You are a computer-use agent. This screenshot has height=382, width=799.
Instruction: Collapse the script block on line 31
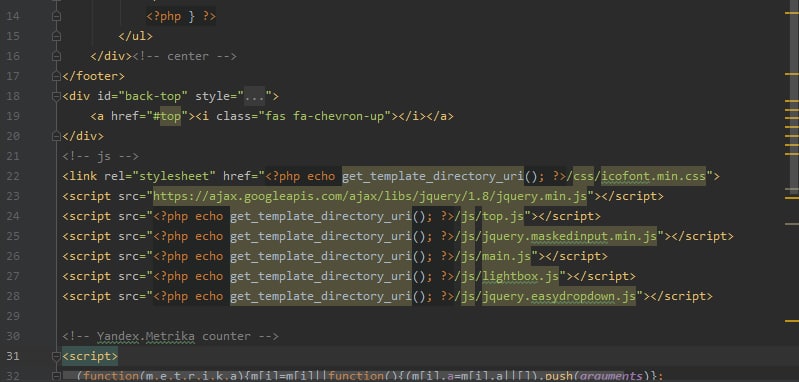(x=56, y=357)
